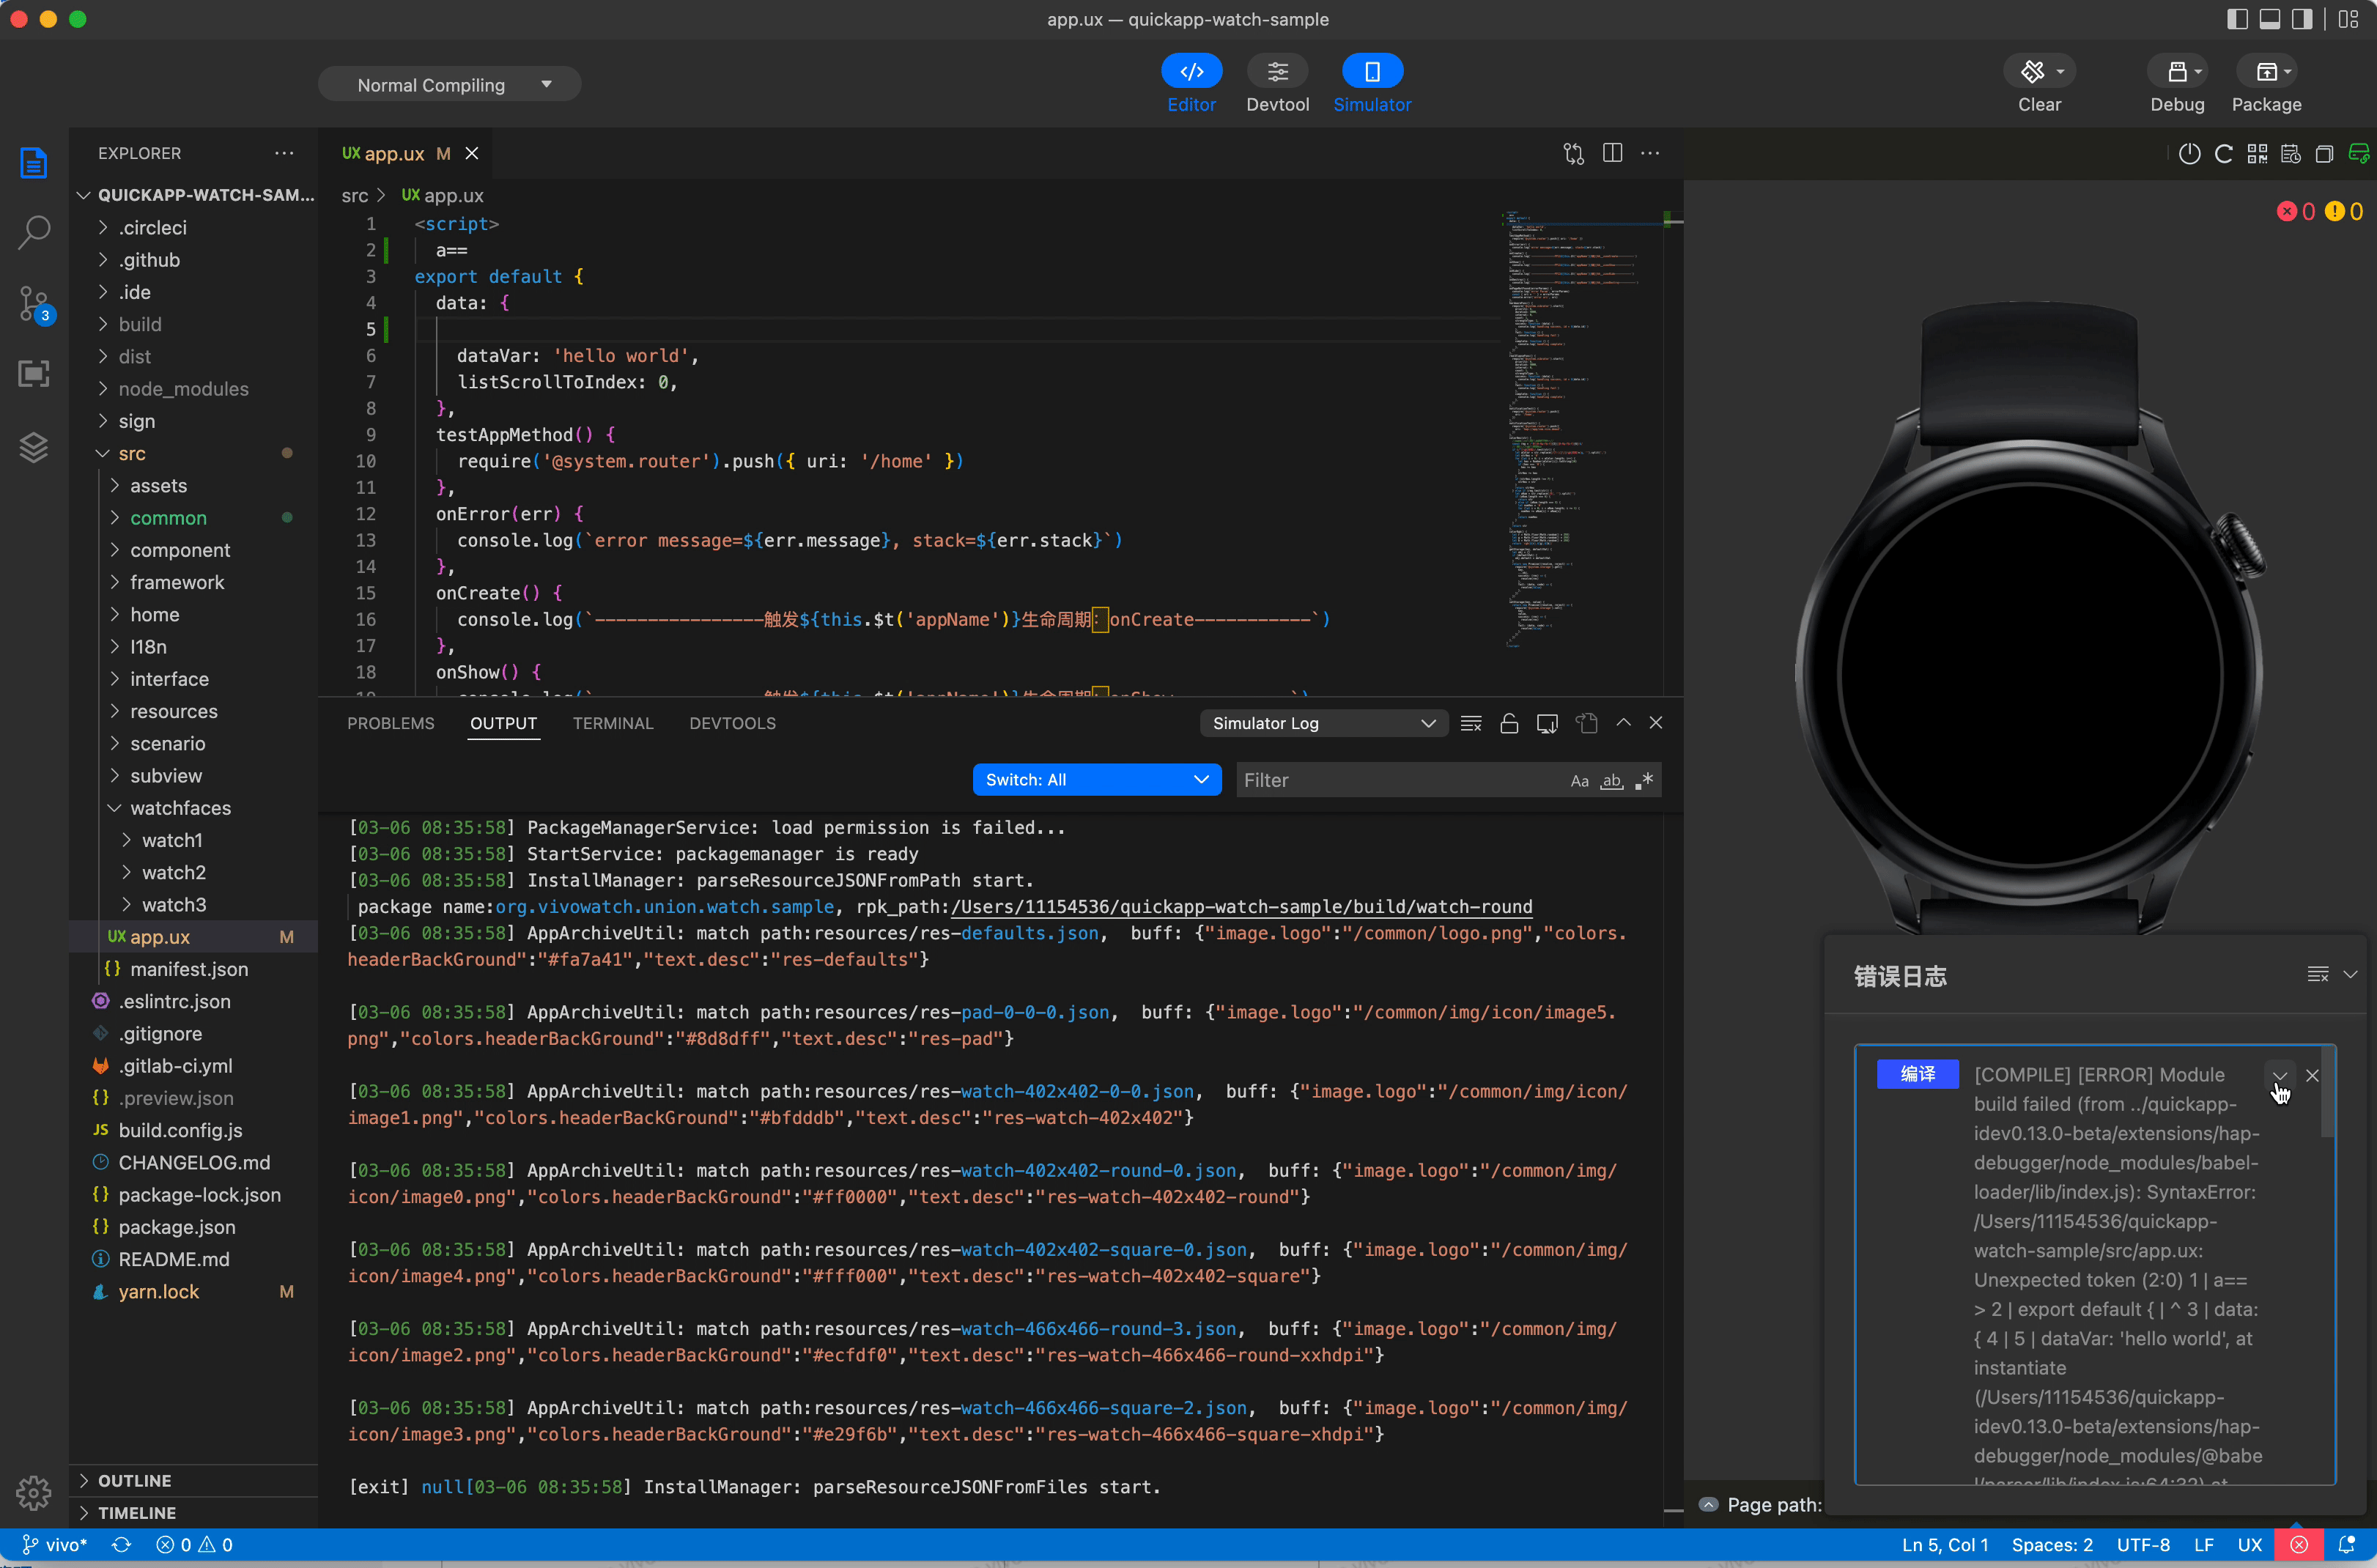Screen dimensions: 2377x1568
Task: Toggle bottom panel layout button
Action: pyautogui.click(x=2270, y=19)
